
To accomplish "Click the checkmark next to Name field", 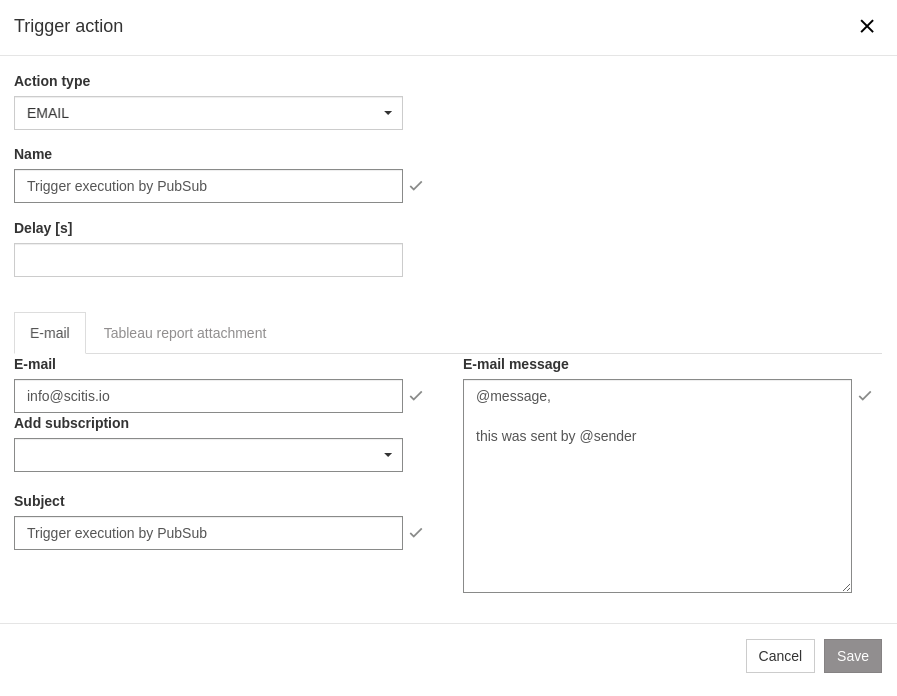I will point(416,186).
